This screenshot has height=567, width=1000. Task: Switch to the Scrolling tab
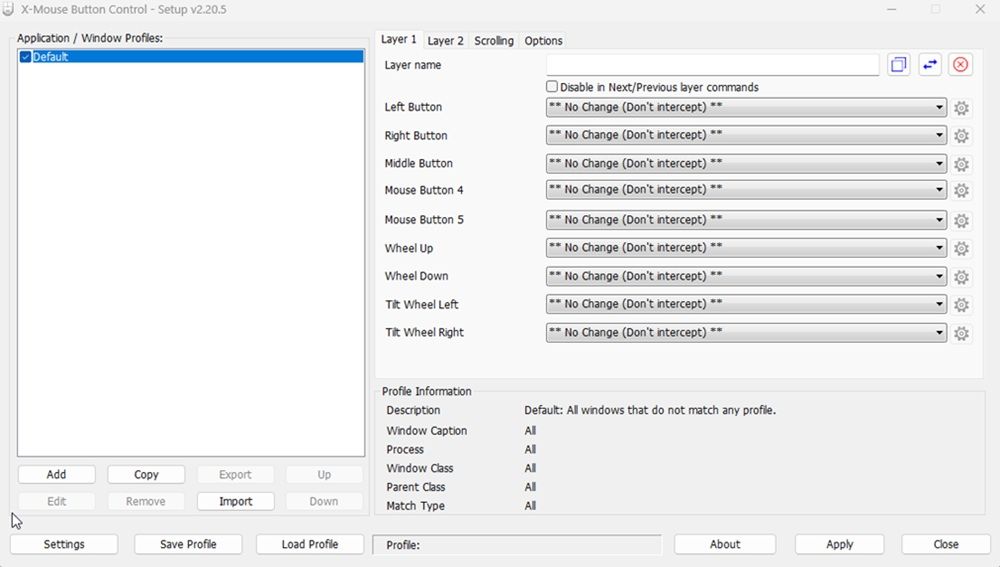point(493,41)
